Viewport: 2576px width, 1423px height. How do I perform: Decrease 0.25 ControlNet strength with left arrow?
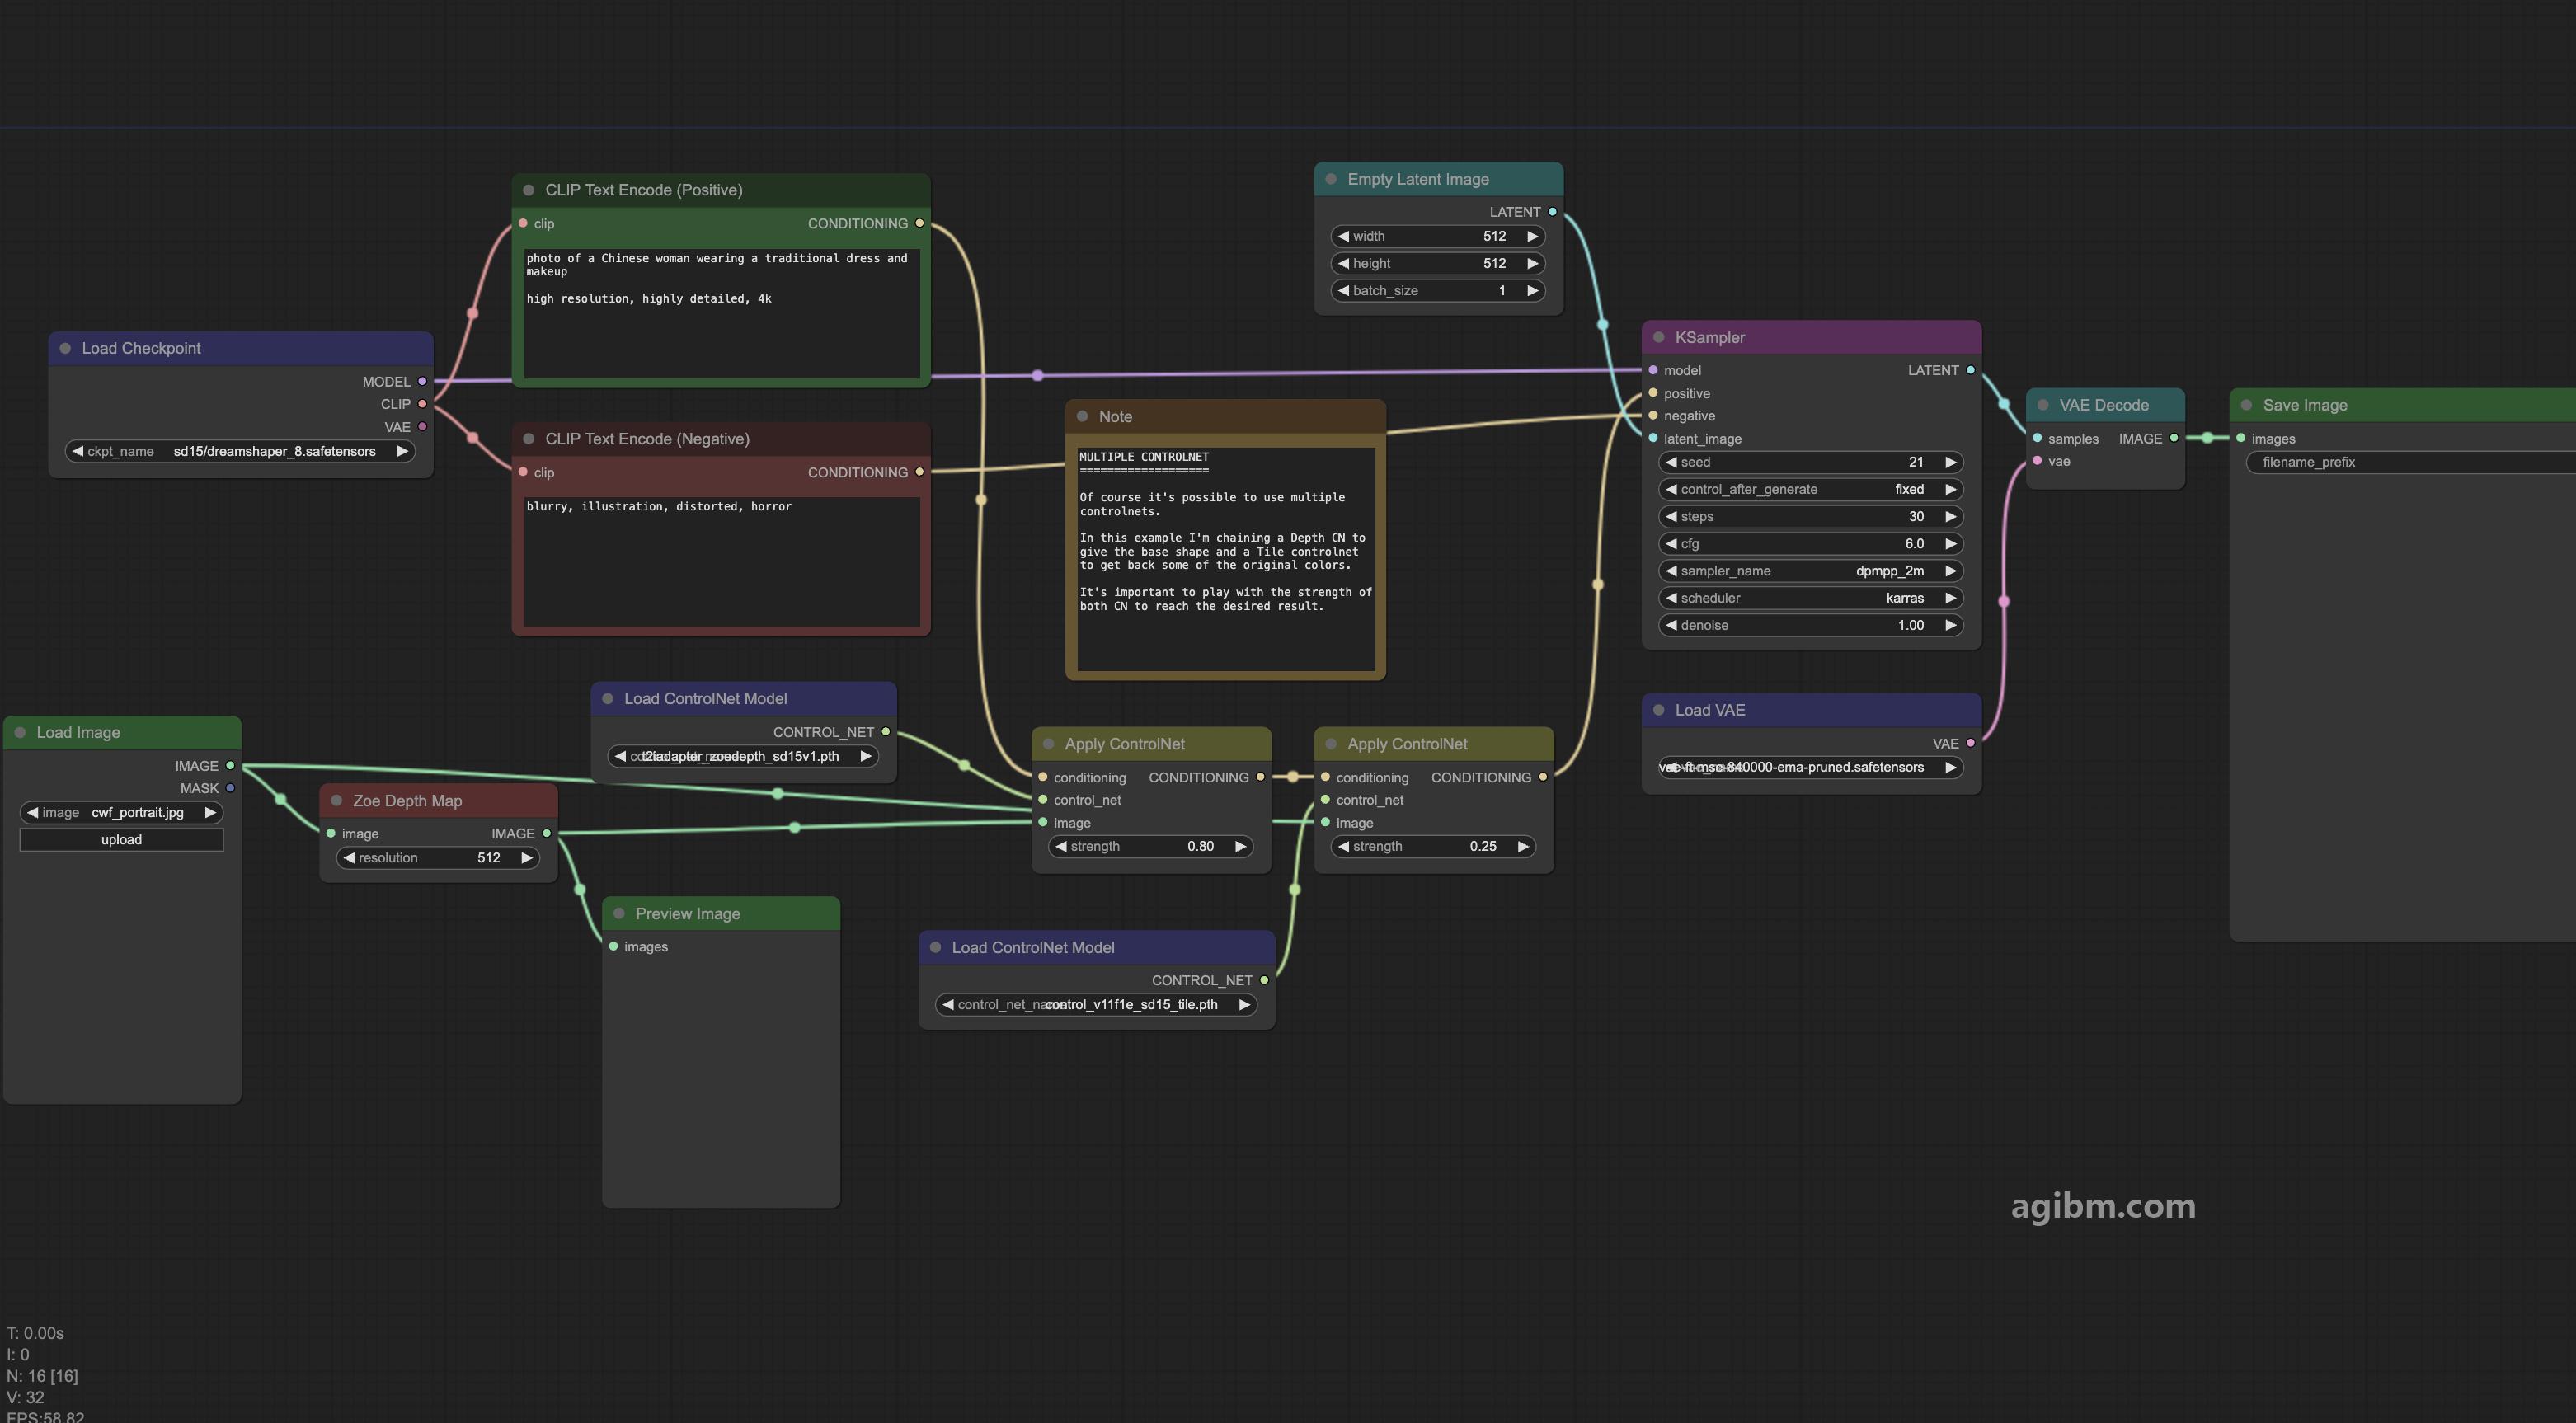(1343, 846)
